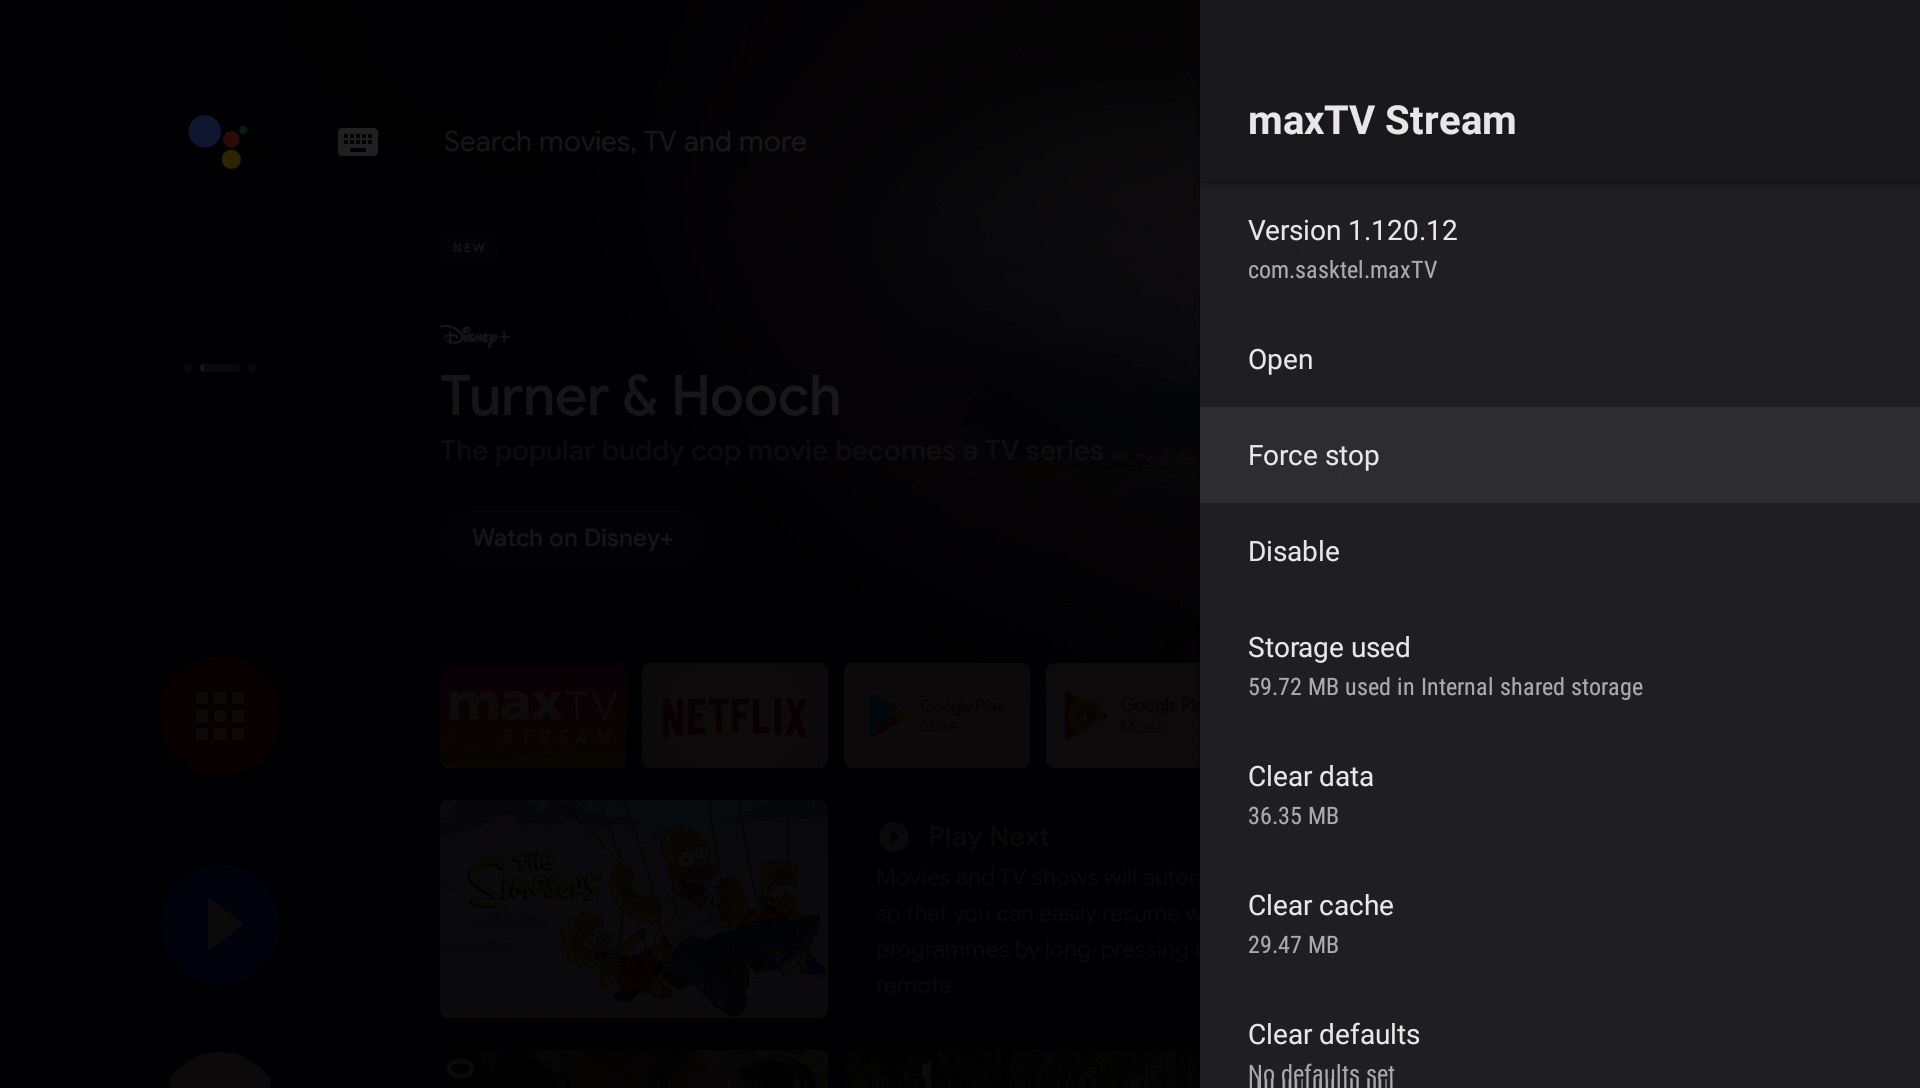
Task: View Storage used details
Action: coord(1329,647)
